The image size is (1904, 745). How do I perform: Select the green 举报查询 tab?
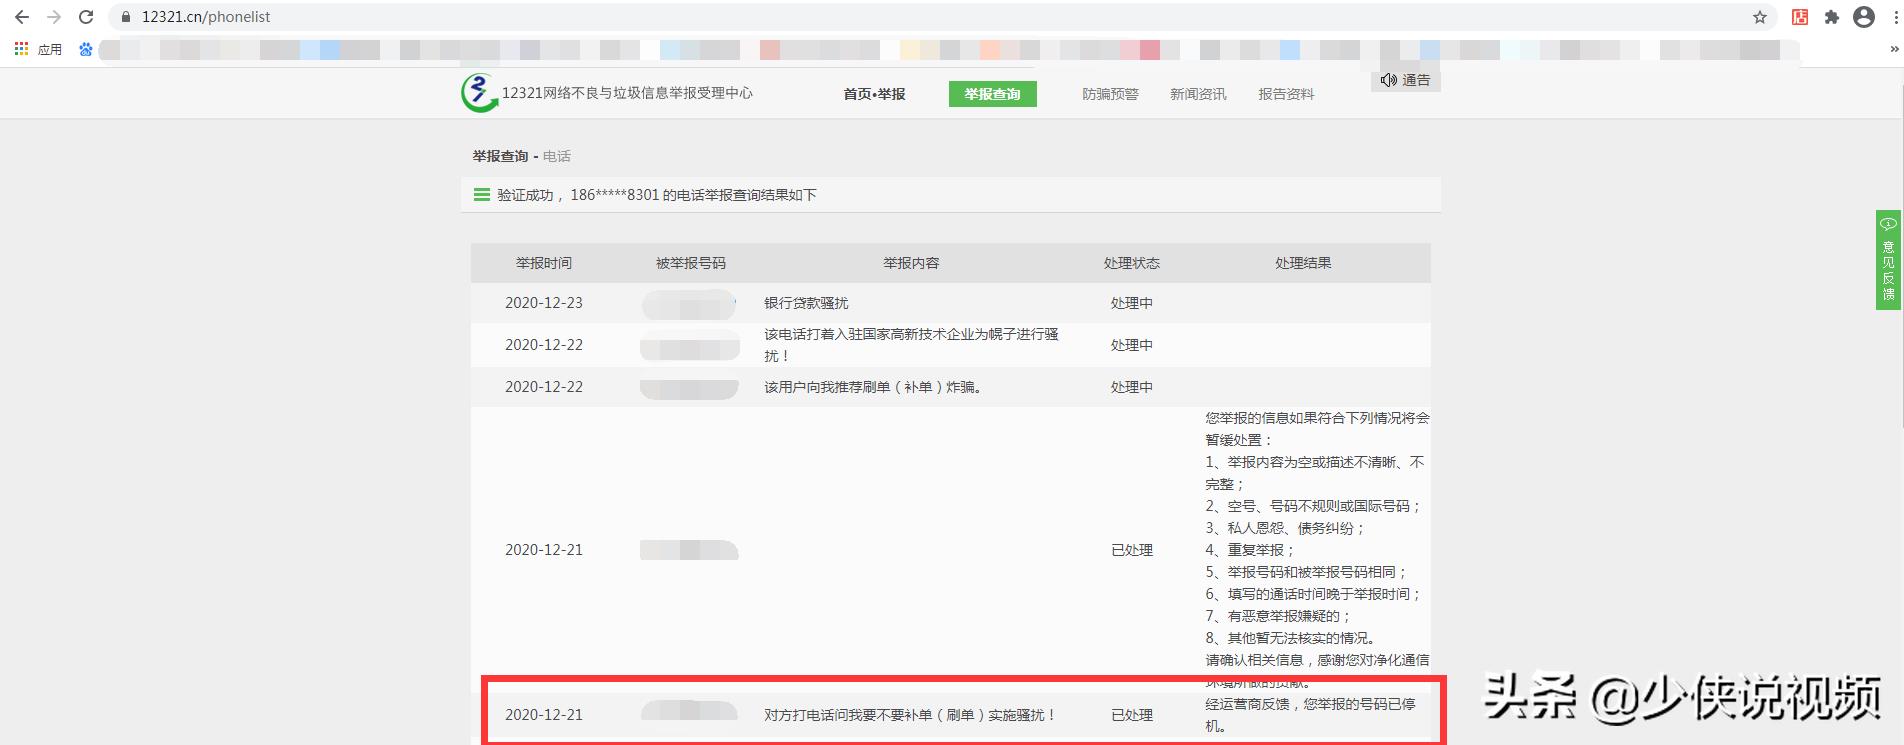[x=992, y=94]
